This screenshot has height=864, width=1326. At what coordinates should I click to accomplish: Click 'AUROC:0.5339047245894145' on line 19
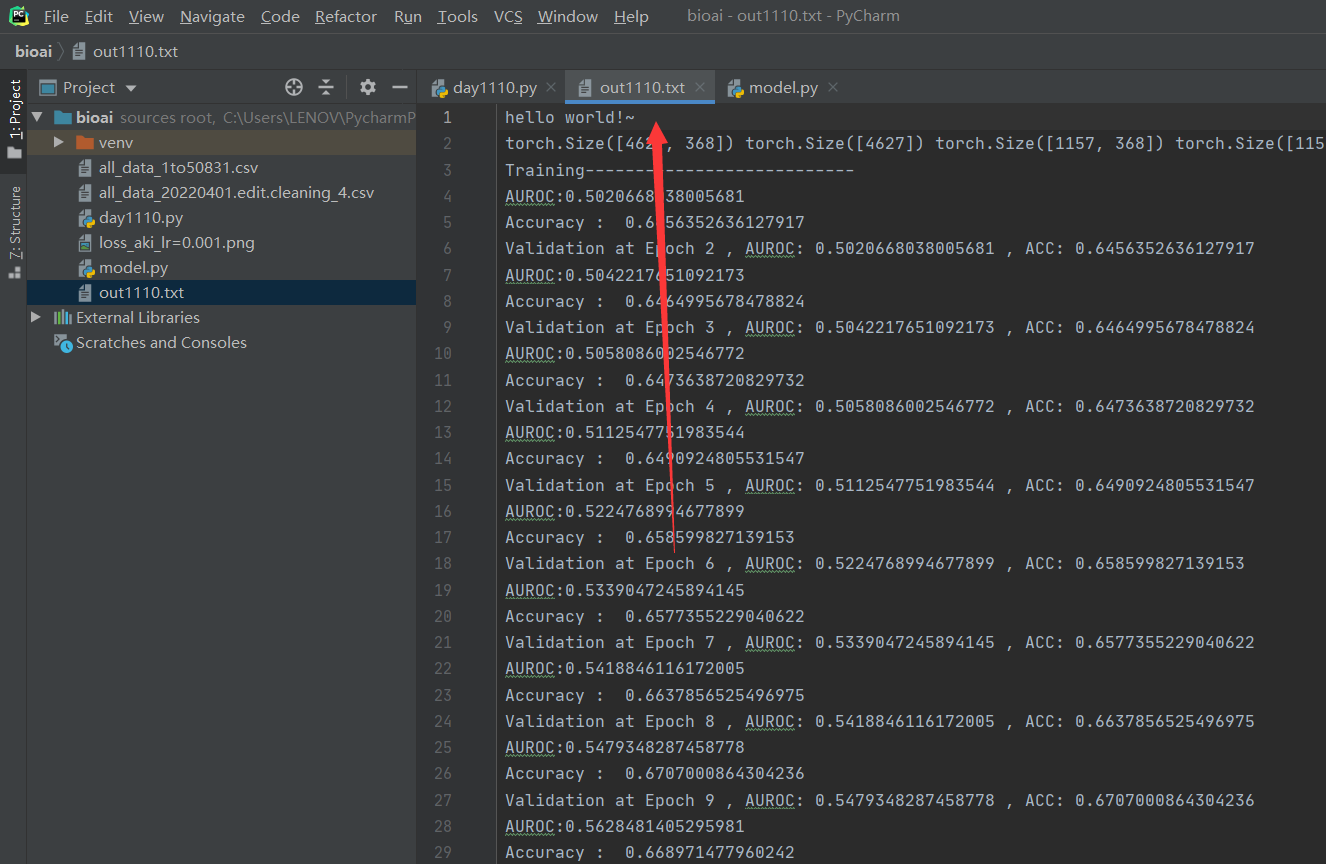[625, 590]
